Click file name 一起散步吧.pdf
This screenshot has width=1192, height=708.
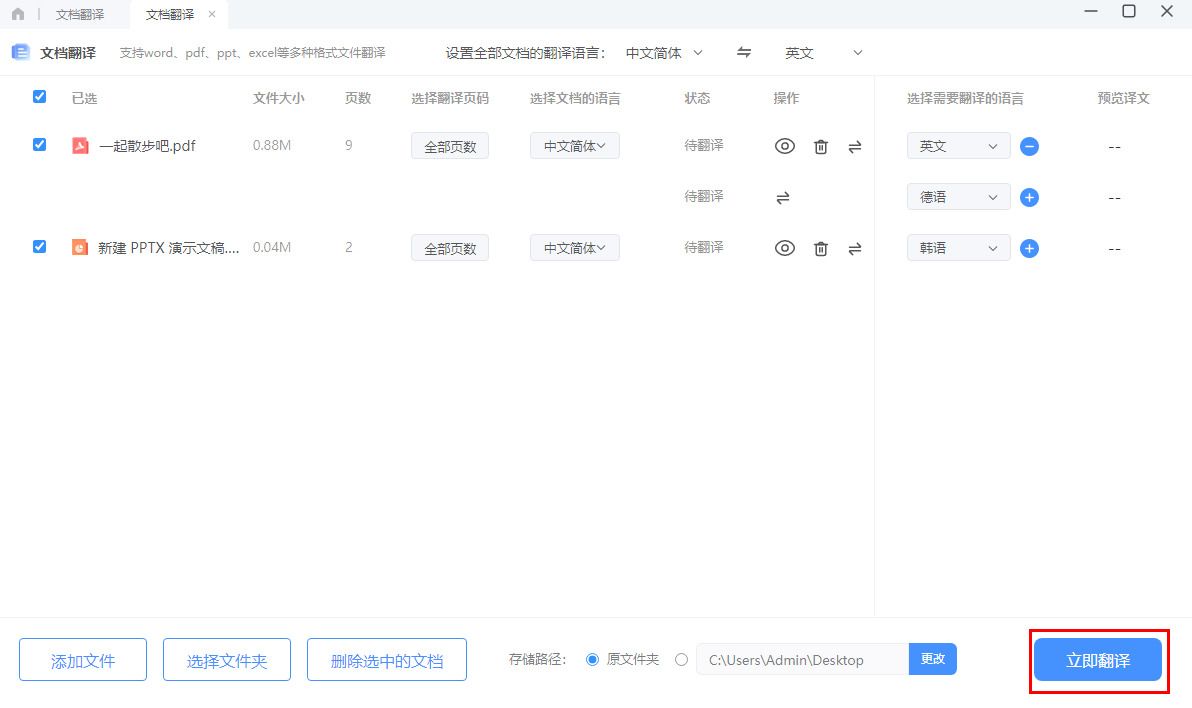click(x=147, y=146)
